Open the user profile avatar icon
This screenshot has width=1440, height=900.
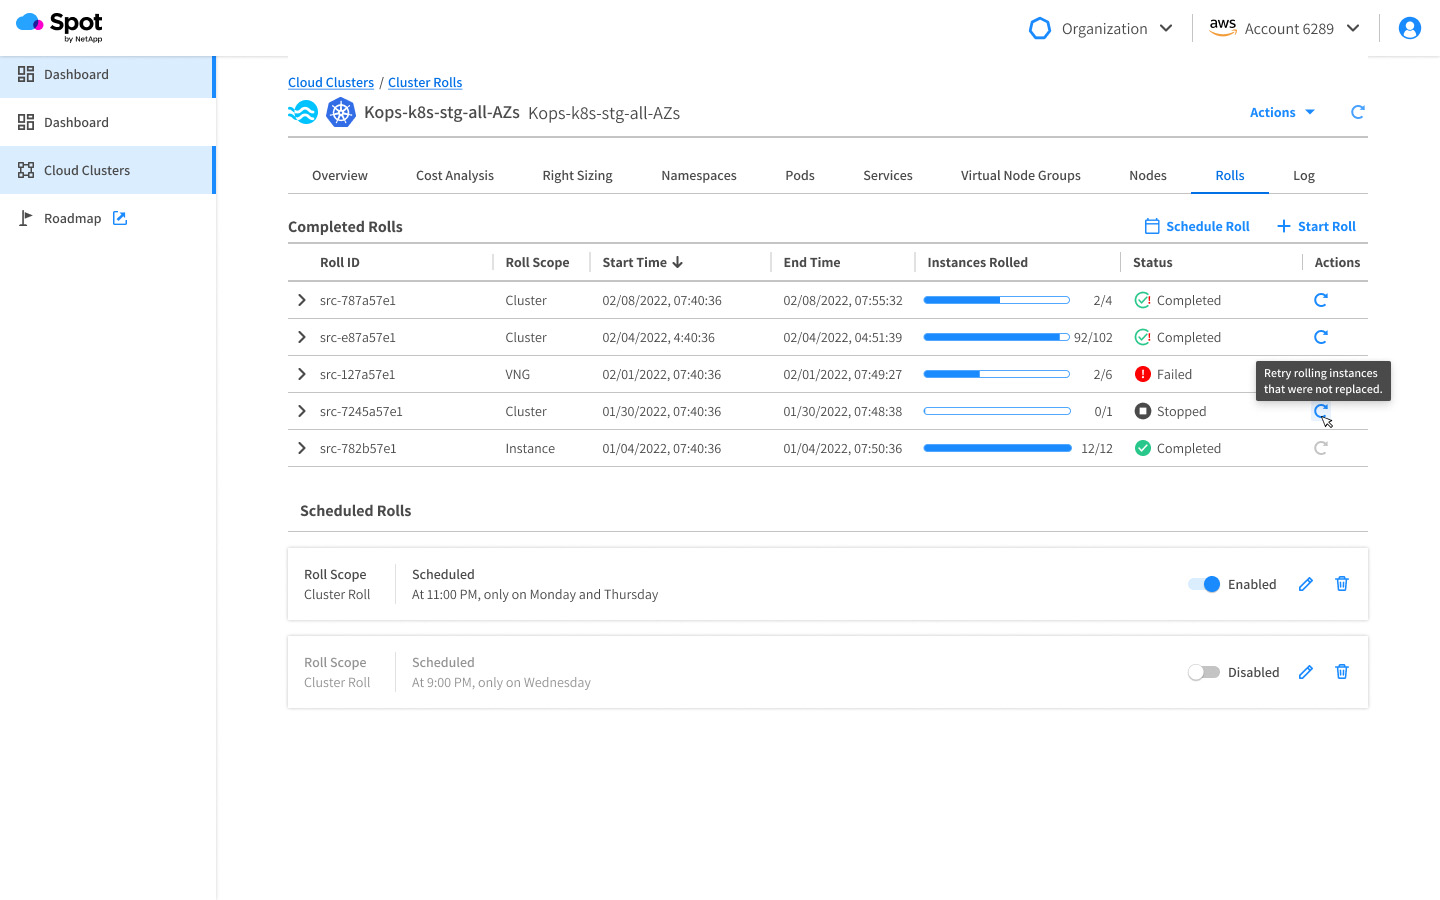click(x=1410, y=28)
